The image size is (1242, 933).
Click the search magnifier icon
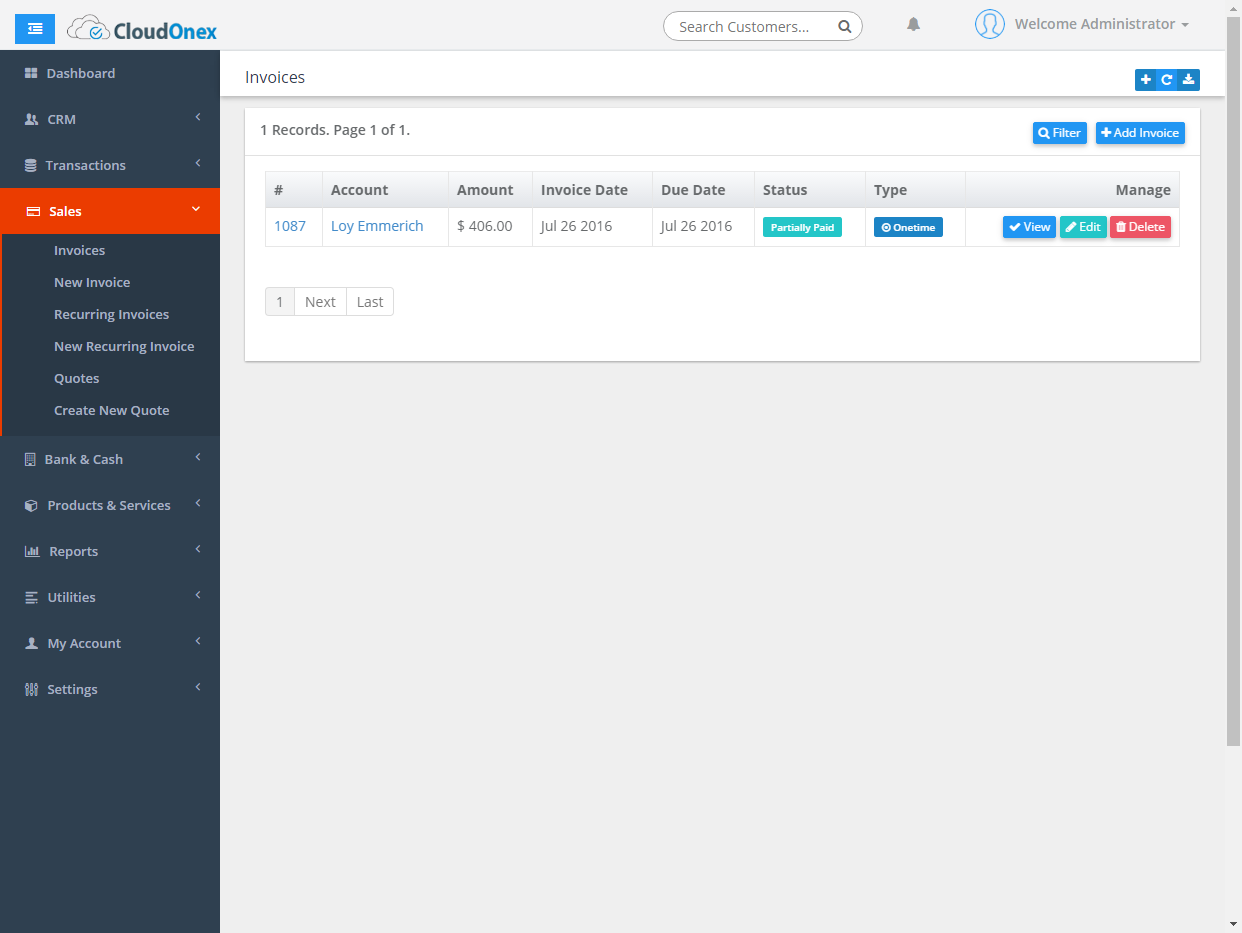844,27
